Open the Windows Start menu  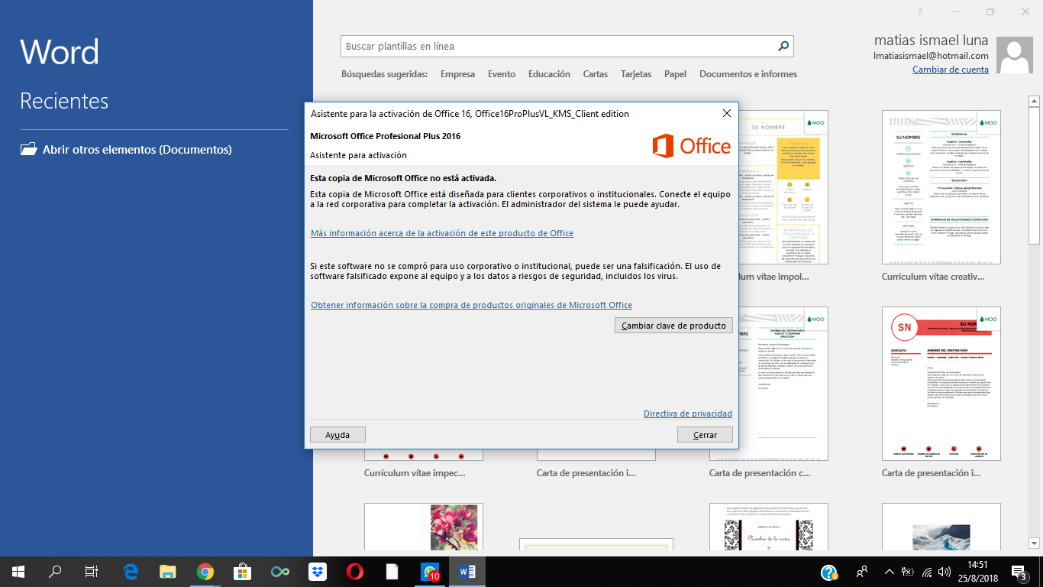coord(18,572)
